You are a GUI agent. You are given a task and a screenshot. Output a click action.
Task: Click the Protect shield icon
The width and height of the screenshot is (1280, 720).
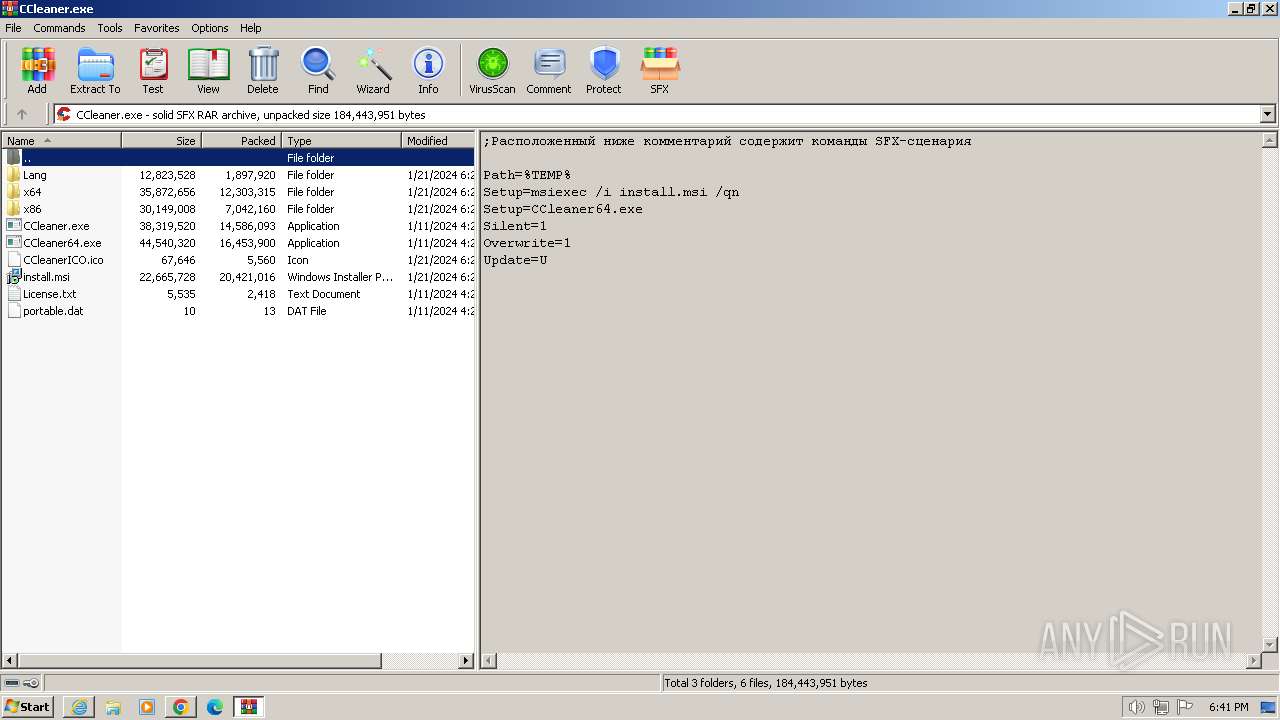tap(604, 71)
